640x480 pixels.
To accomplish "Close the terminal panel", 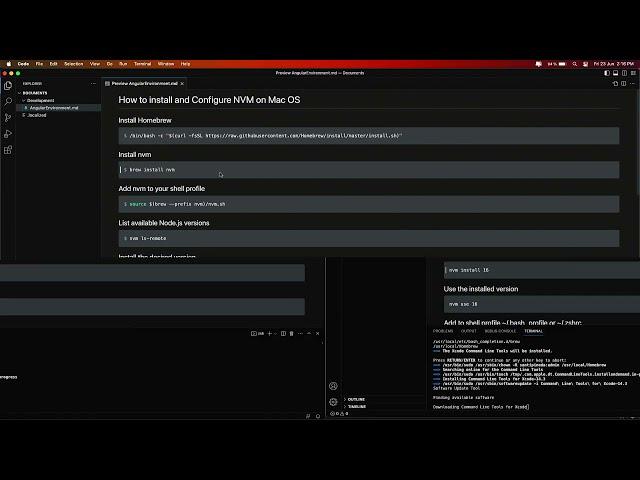I will coord(318,333).
